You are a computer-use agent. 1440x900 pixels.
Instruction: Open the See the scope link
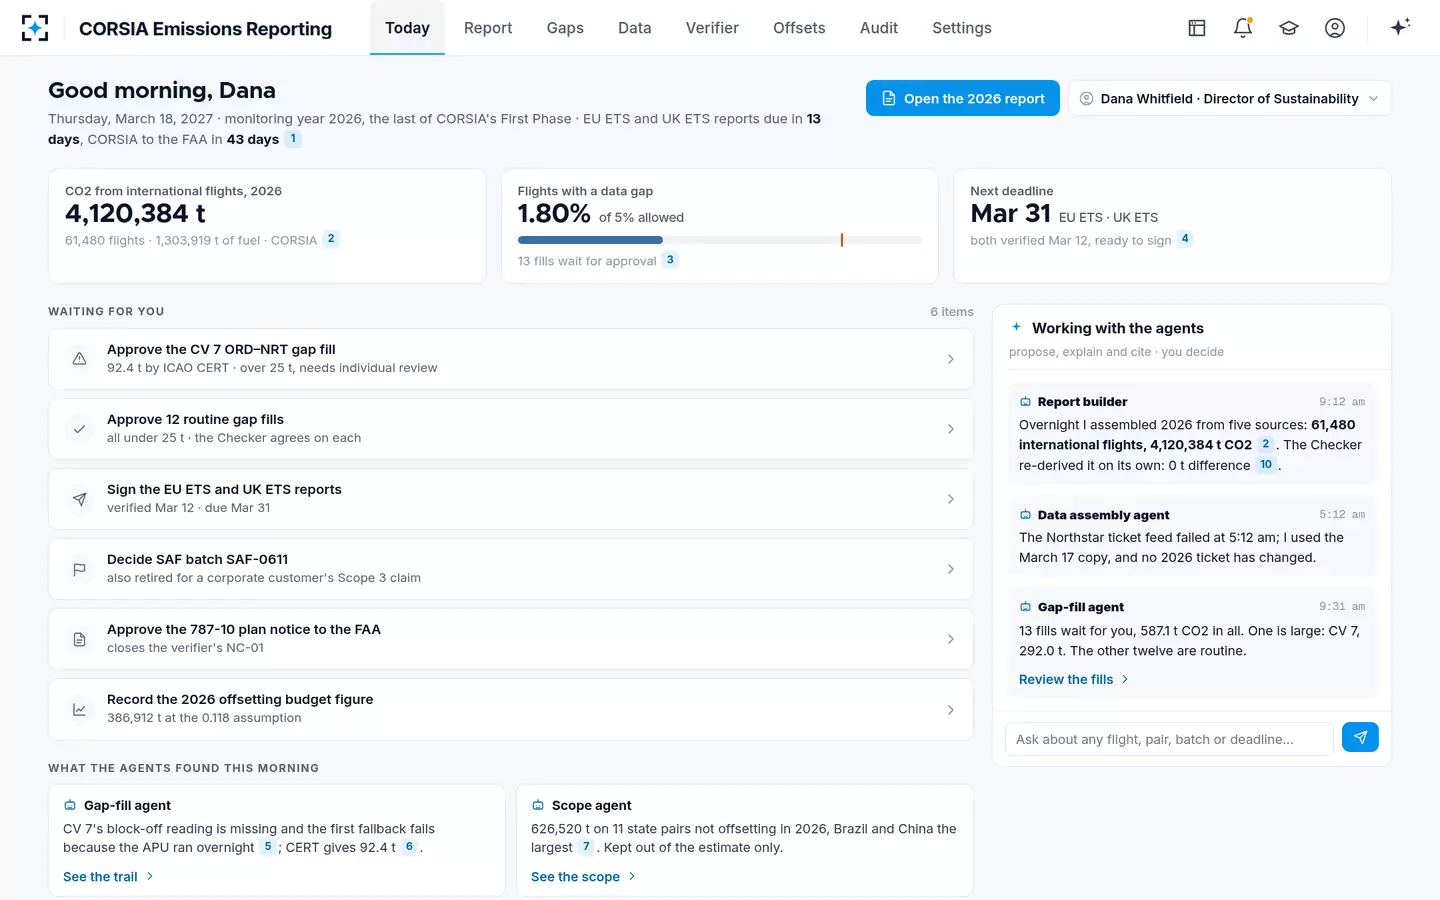[583, 877]
